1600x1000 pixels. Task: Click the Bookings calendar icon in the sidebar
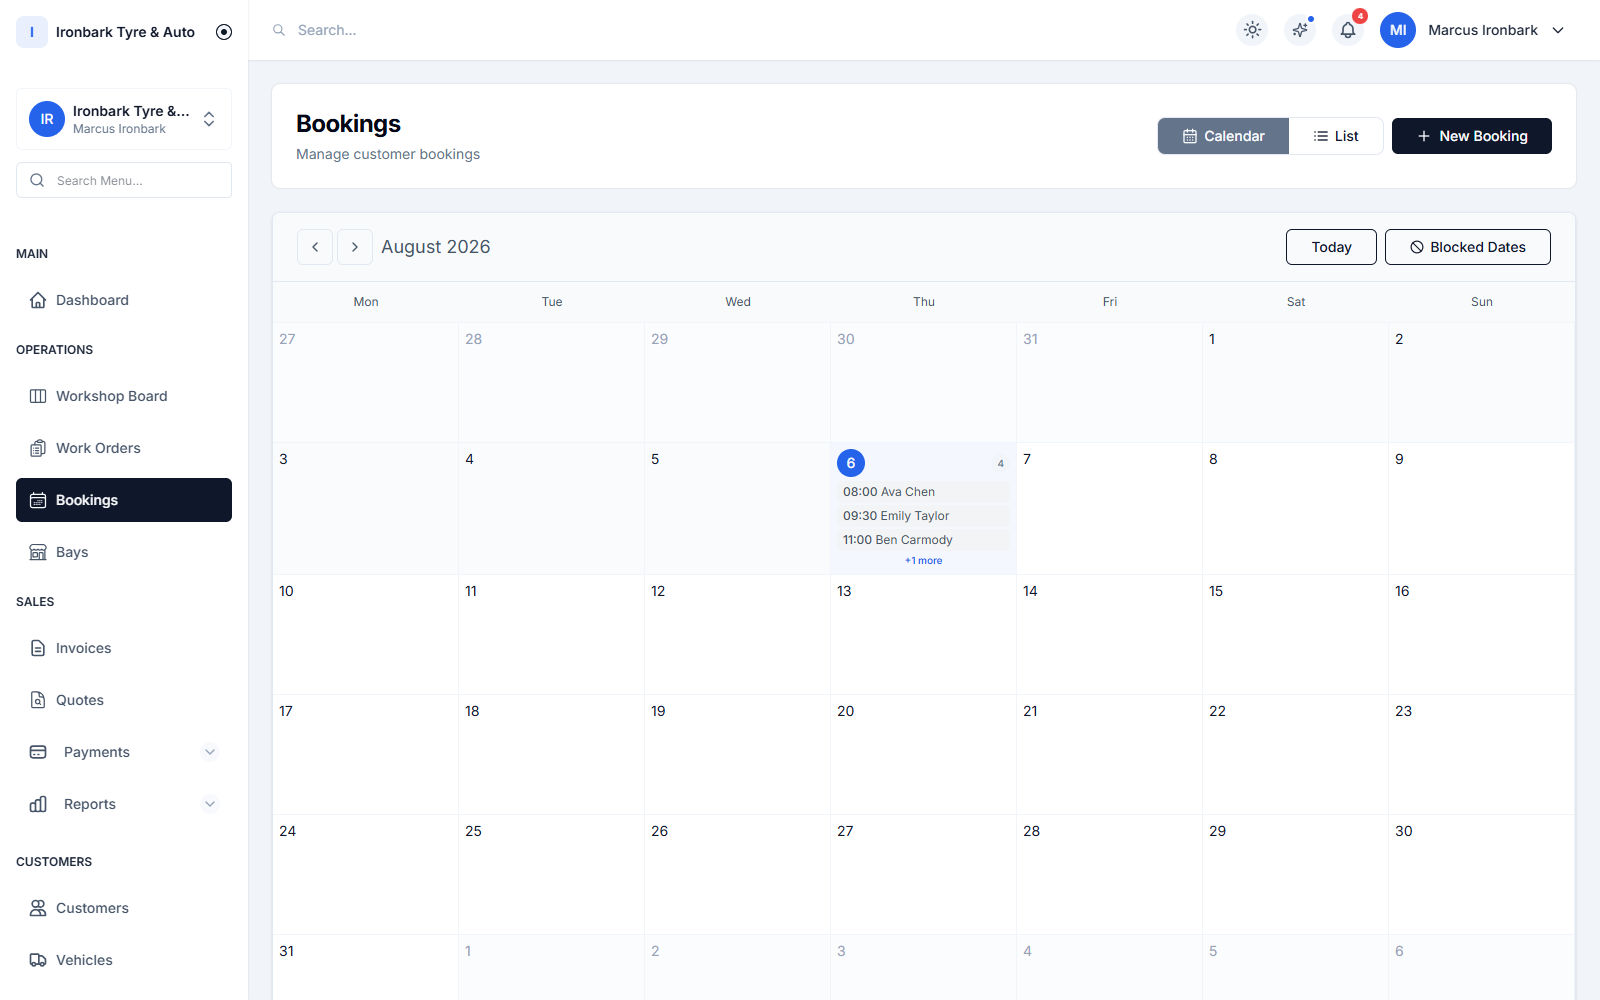point(38,500)
